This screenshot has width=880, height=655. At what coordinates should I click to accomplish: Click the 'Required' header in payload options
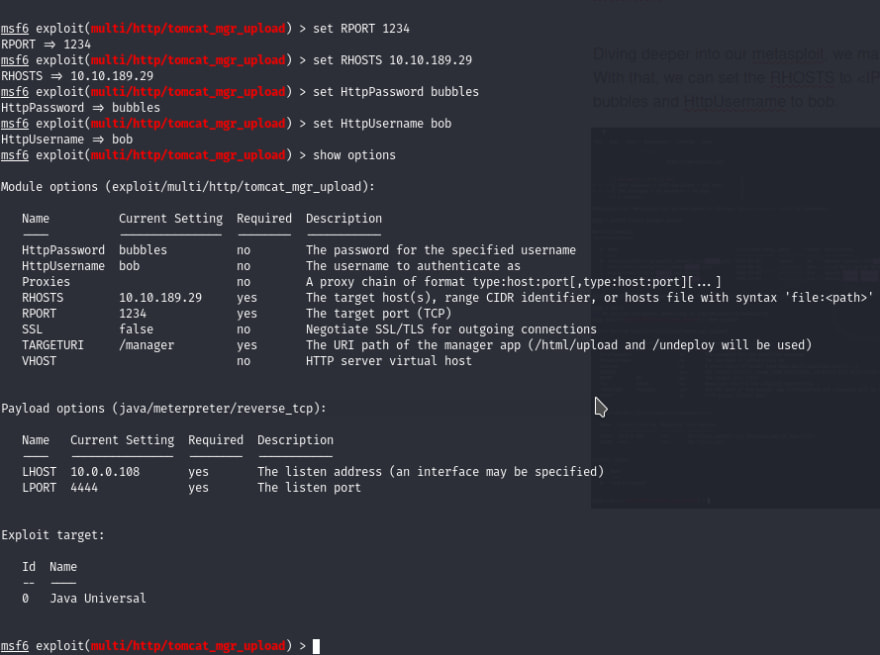coord(216,440)
